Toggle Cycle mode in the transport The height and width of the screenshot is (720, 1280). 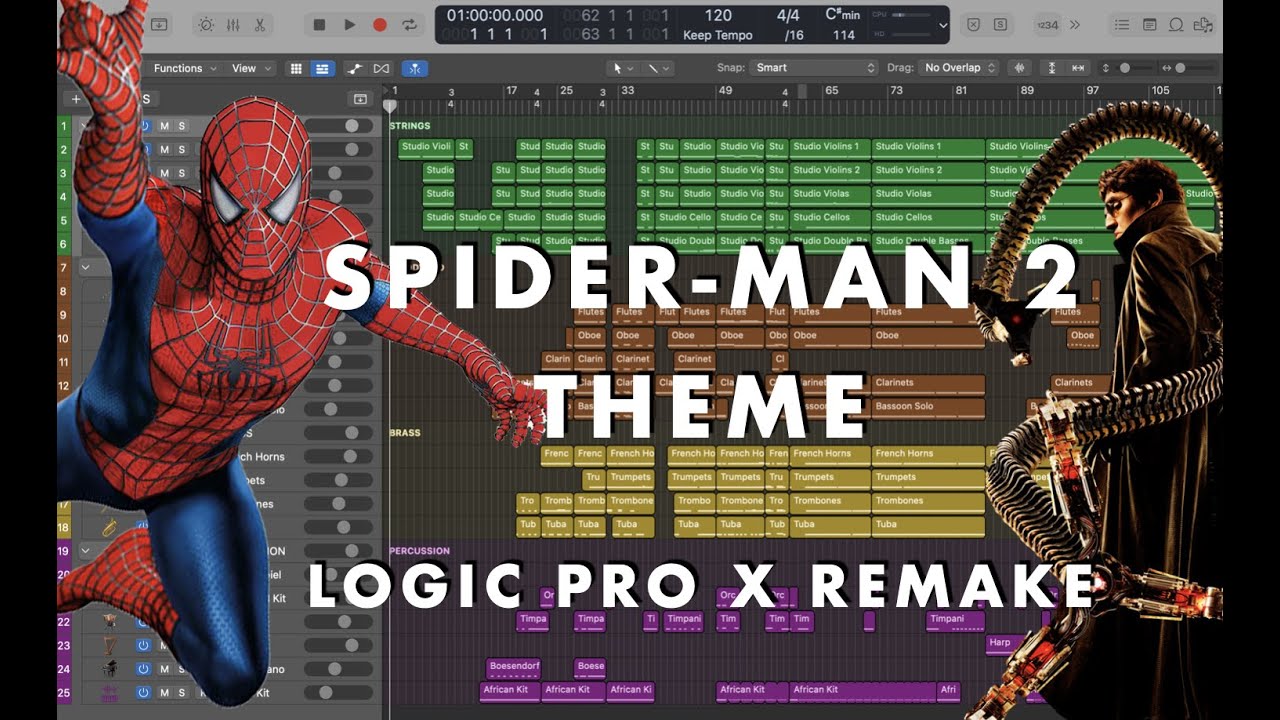(x=409, y=25)
